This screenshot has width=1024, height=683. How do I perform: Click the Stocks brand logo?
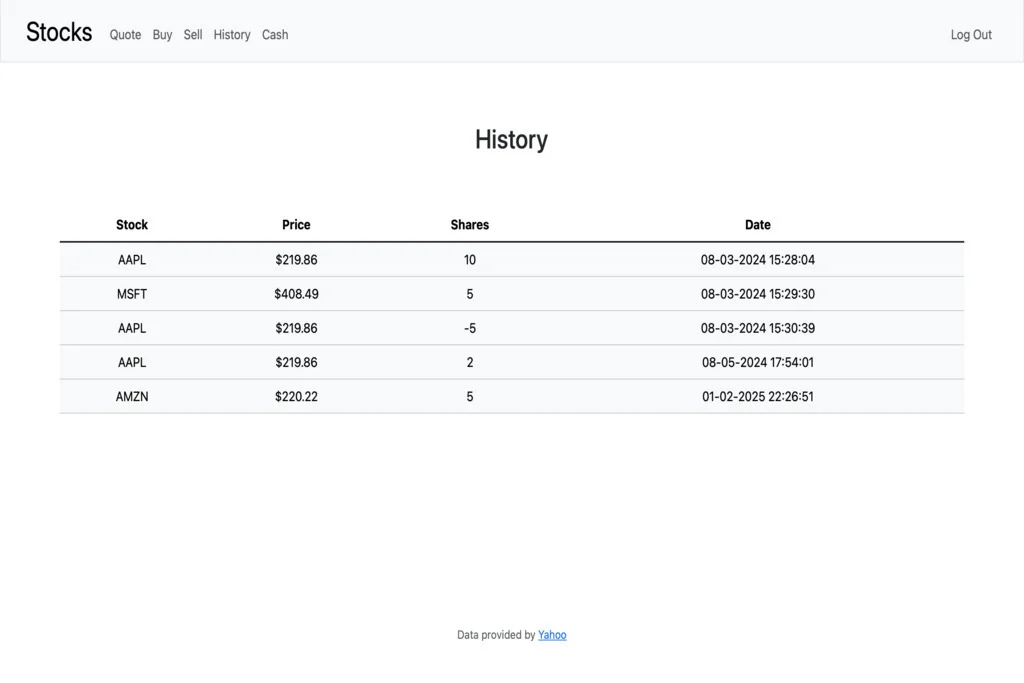tap(59, 32)
